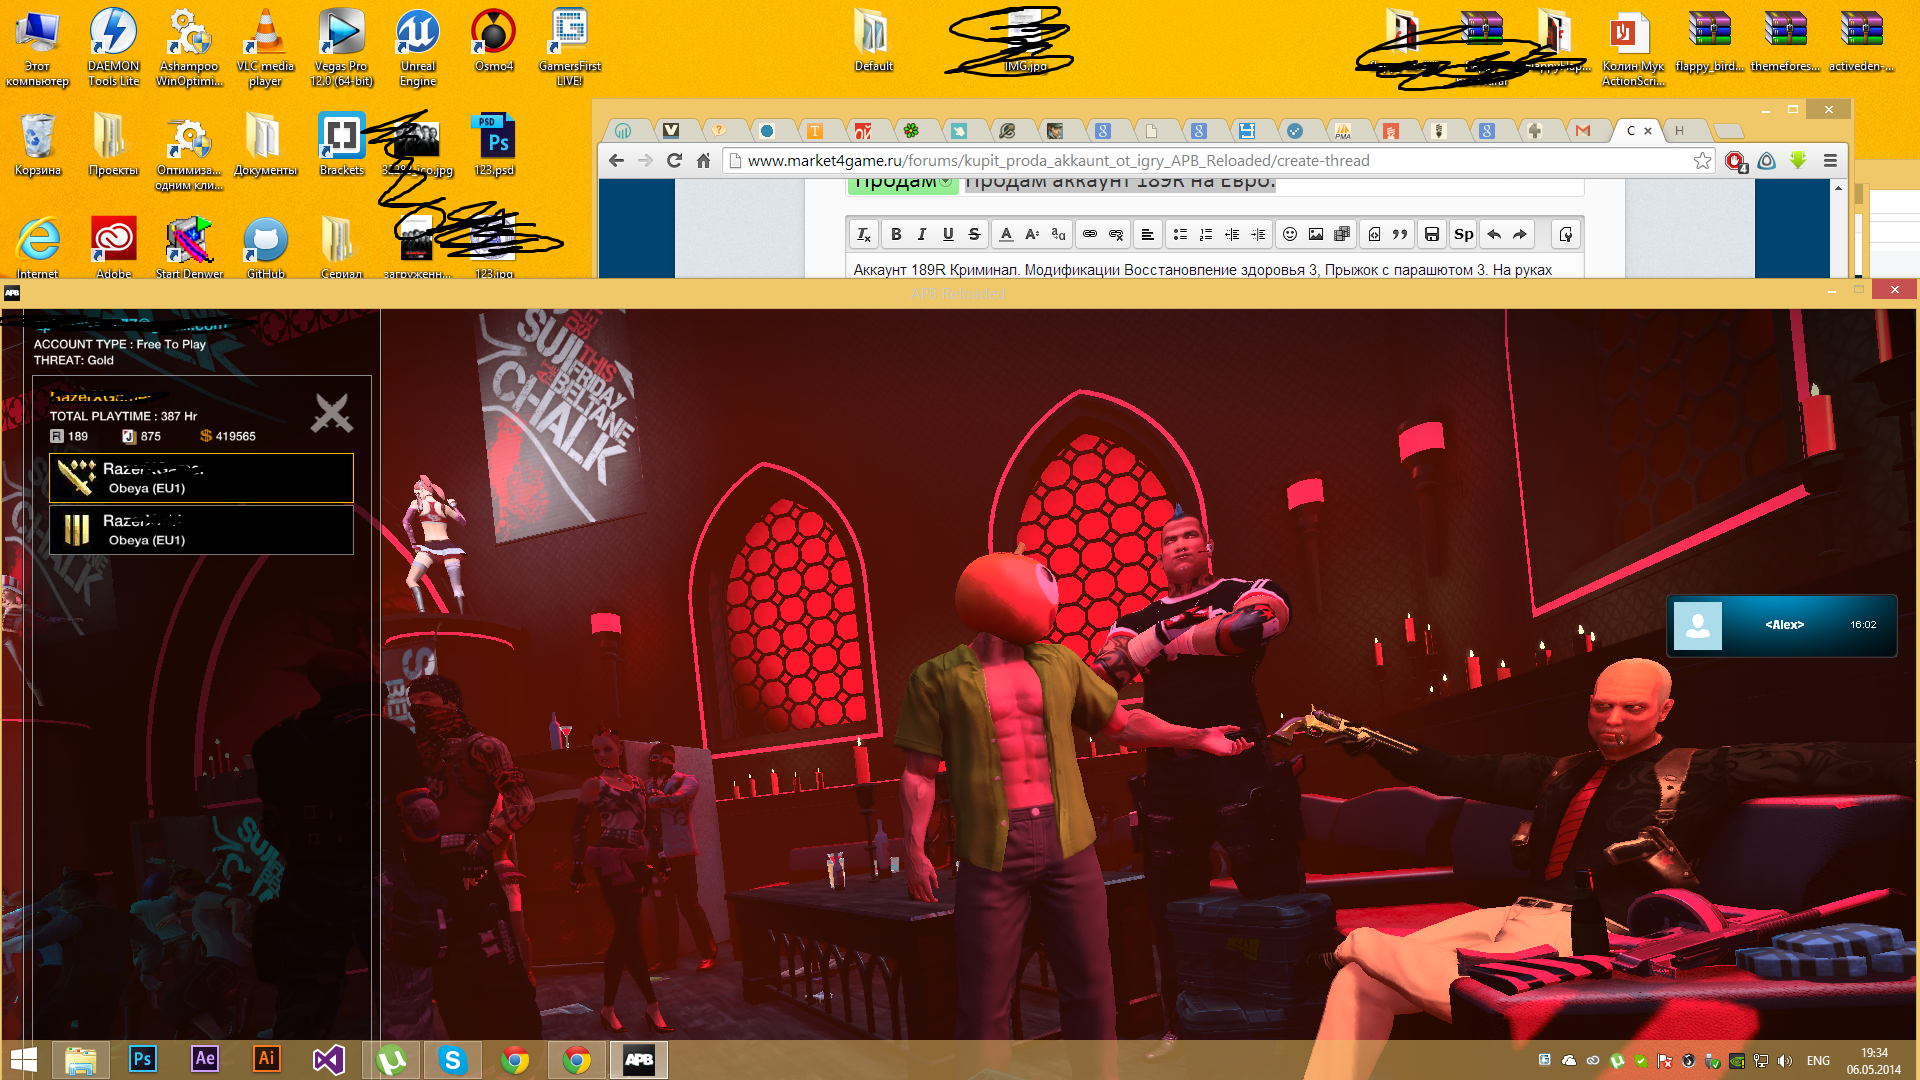1920x1080 pixels.
Task: Open the font family tool in the editor
Action: [1058, 234]
